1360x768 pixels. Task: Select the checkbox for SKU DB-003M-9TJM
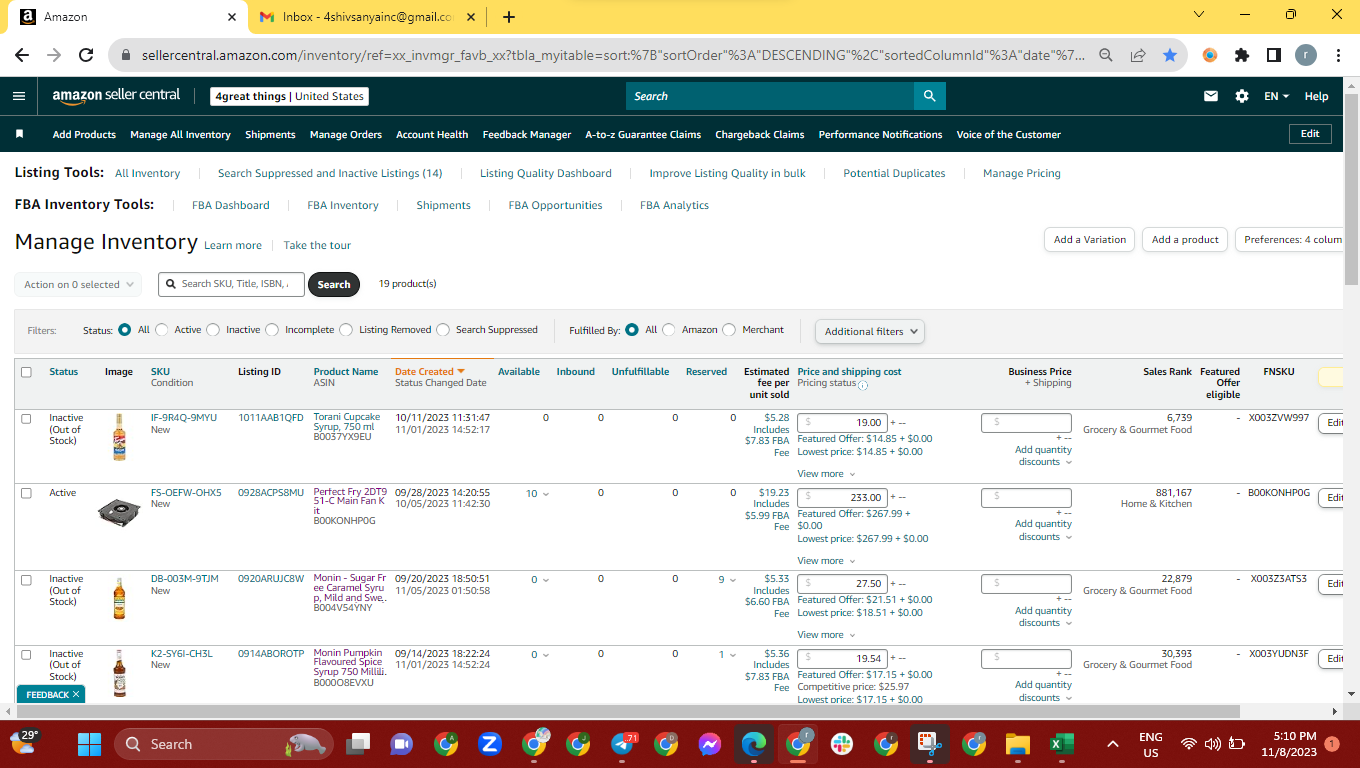26,580
